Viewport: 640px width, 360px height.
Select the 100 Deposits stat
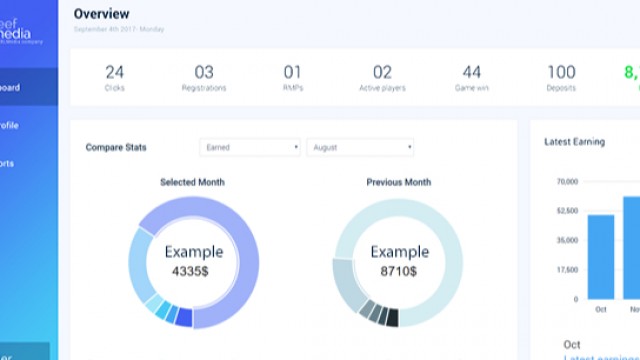561,78
